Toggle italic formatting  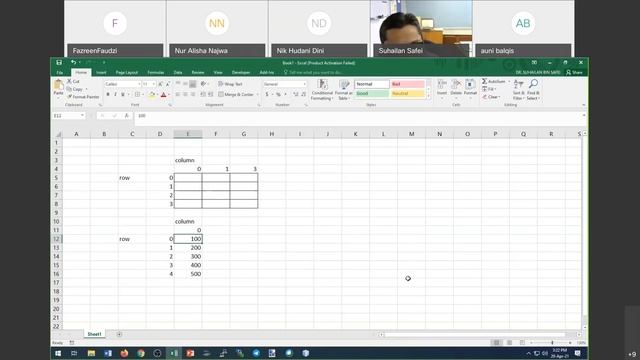[115, 95]
